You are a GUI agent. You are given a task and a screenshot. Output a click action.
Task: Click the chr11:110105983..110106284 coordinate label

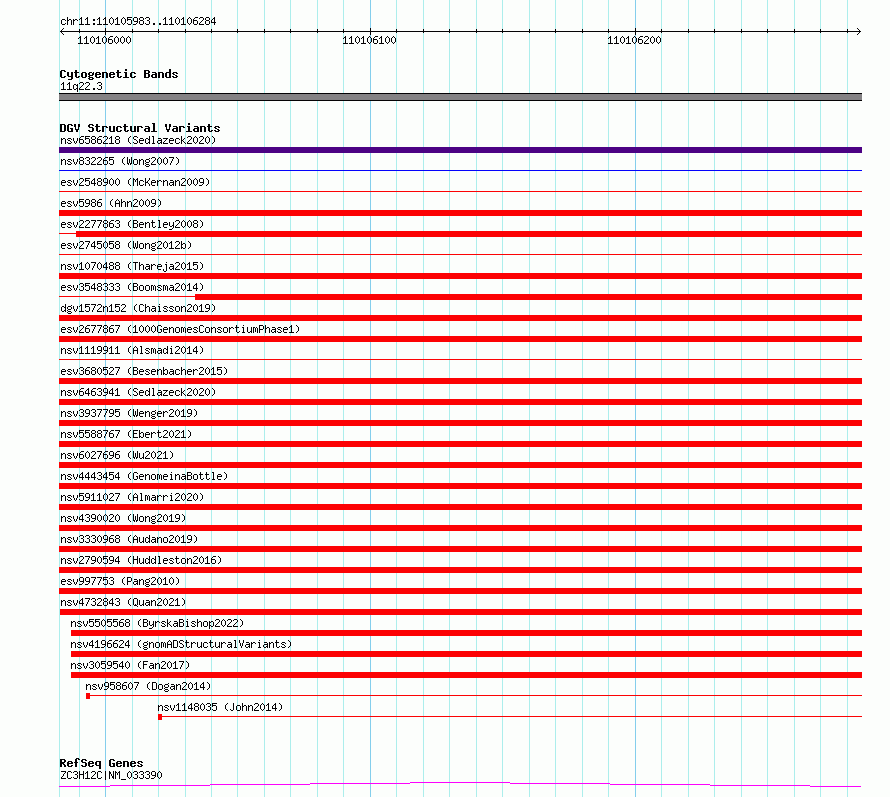tap(138, 21)
